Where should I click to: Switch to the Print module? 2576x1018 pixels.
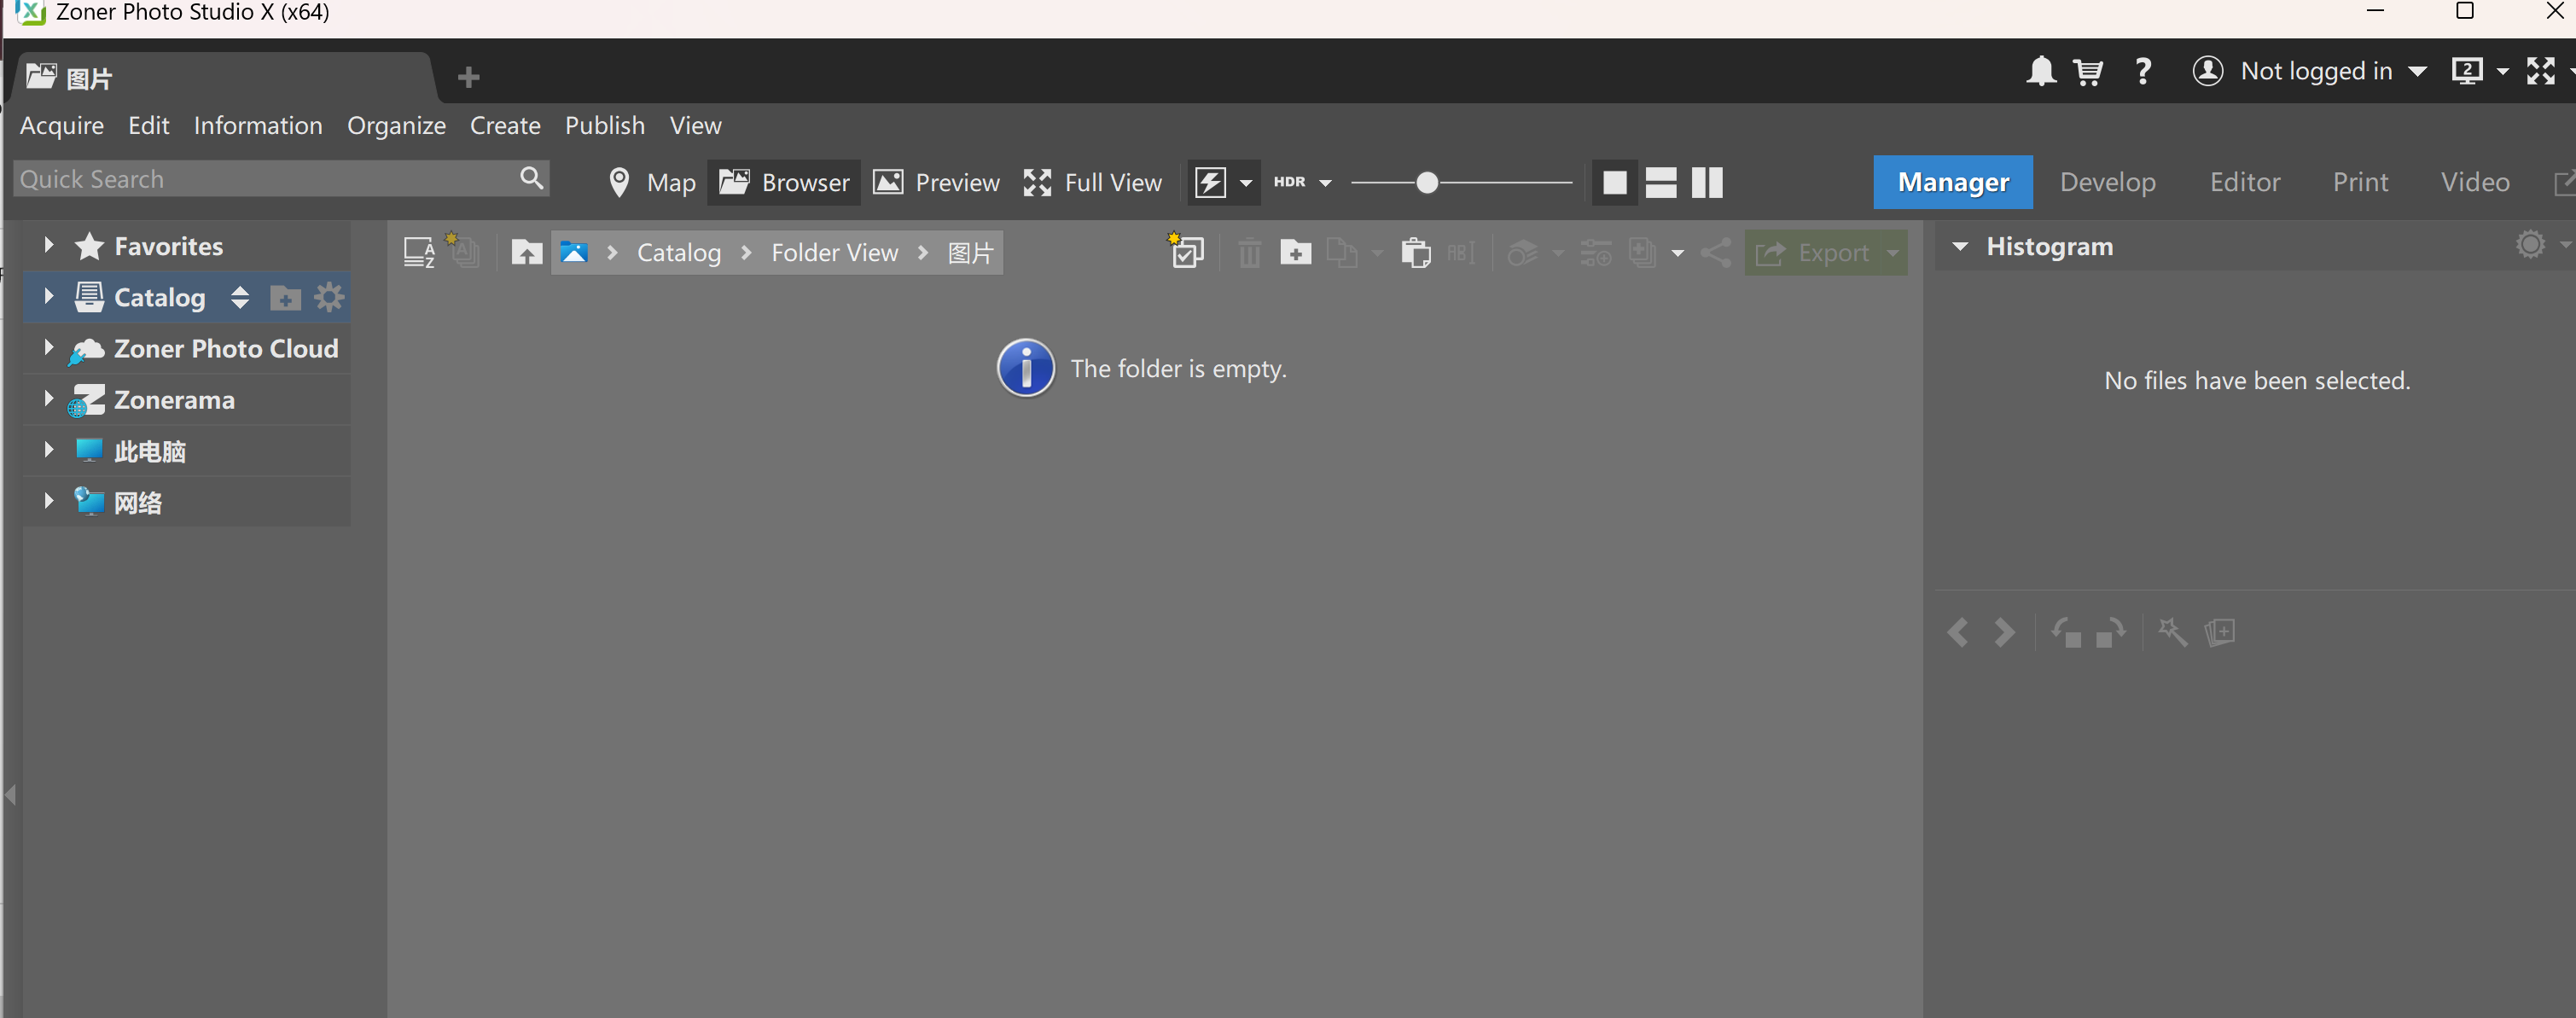pyautogui.click(x=2360, y=182)
